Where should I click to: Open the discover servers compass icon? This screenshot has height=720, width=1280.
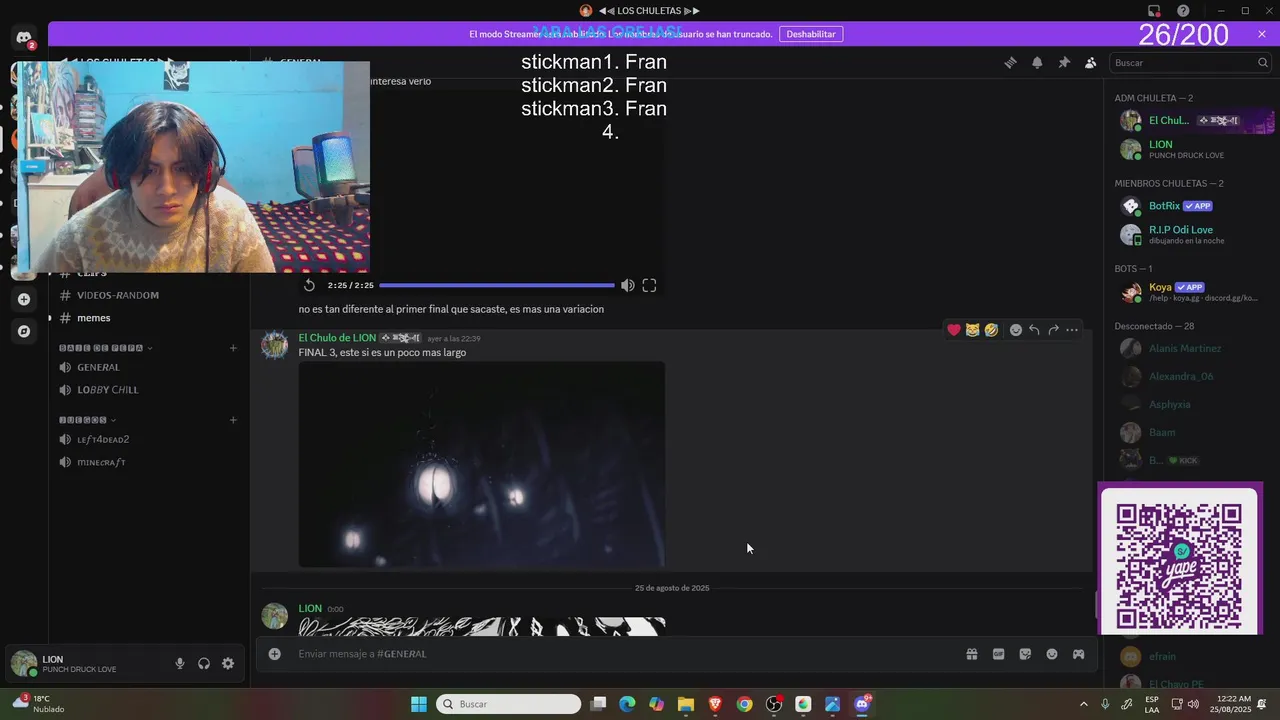coord(24,331)
